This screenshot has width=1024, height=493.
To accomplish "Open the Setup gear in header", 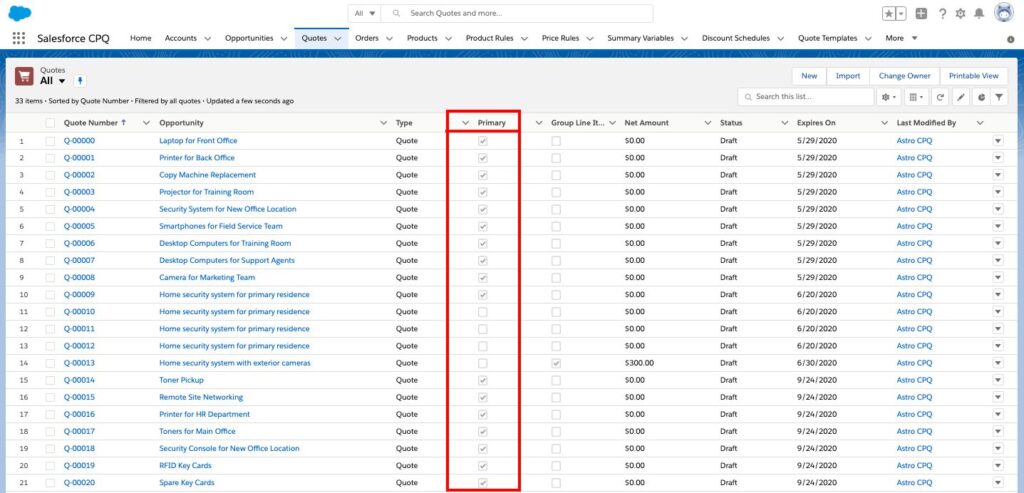I will click(x=960, y=13).
